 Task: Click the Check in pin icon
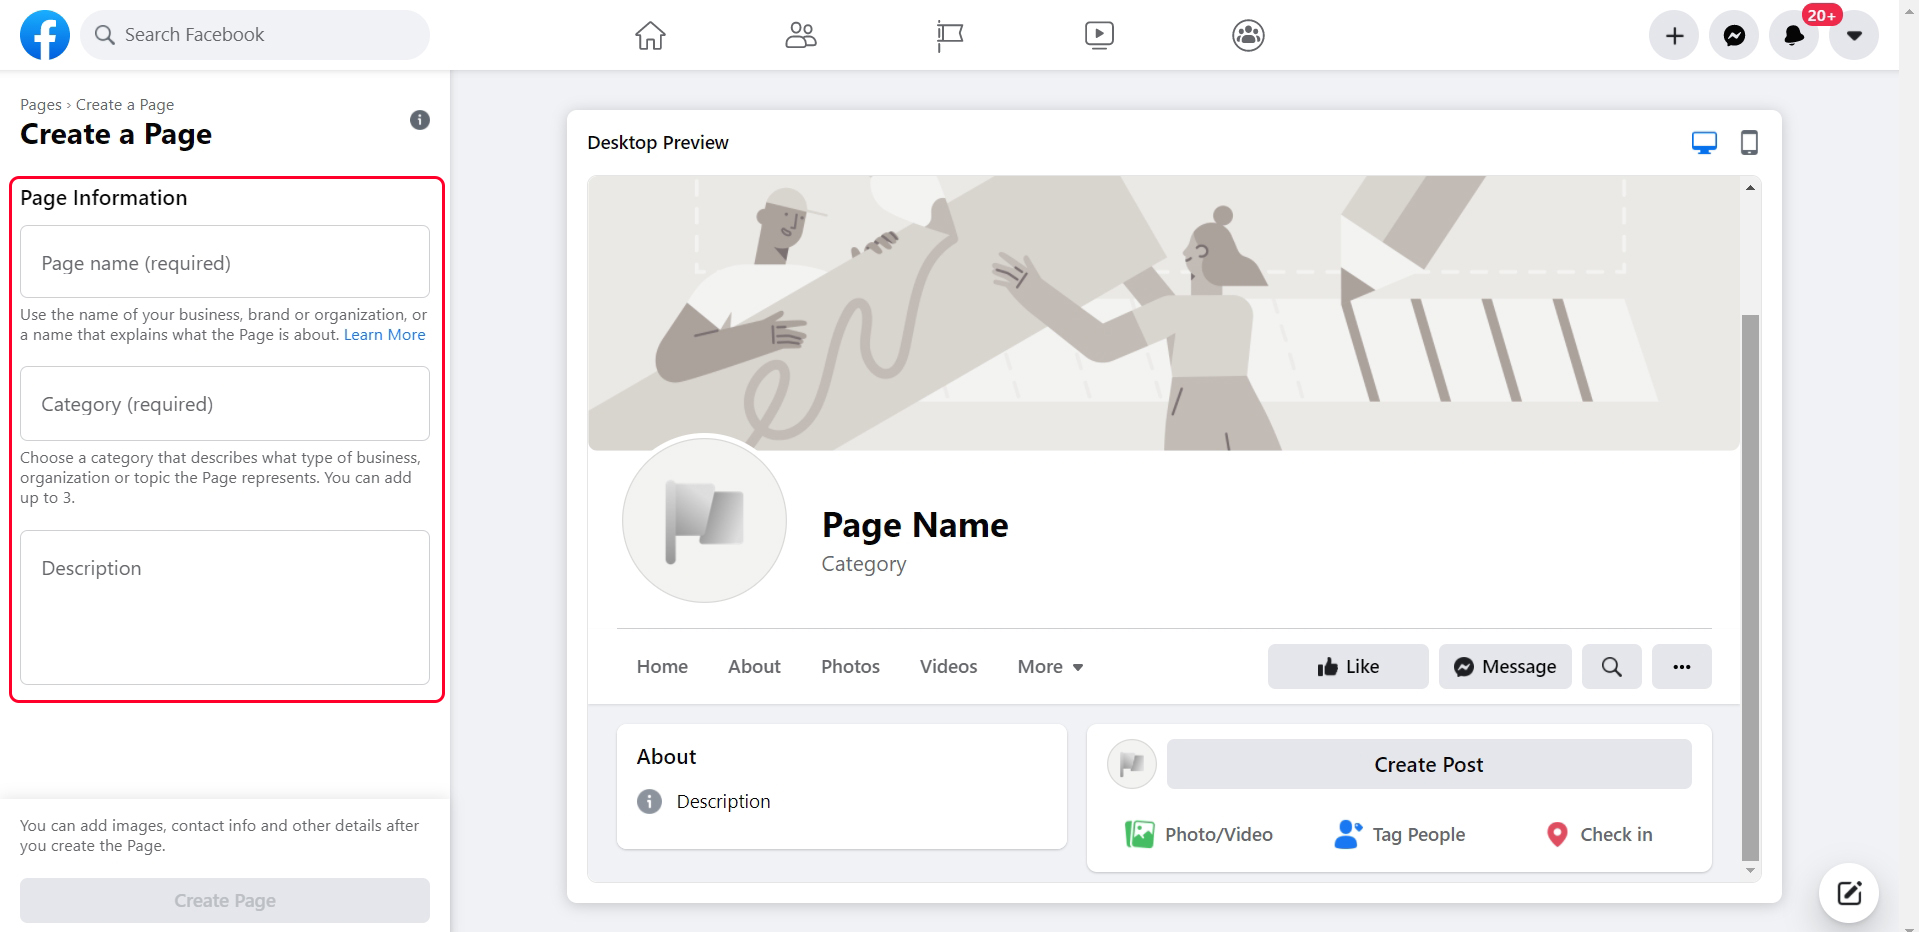click(x=1556, y=833)
